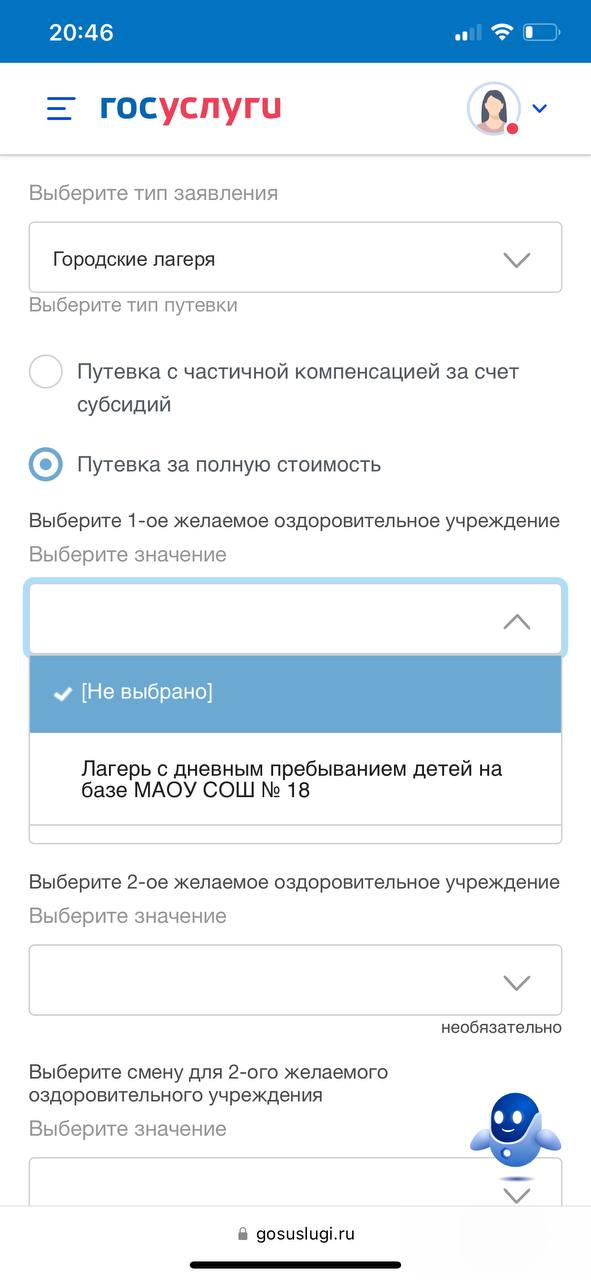Open the user profile avatar
The image size is (591, 1280).
tap(494, 108)
